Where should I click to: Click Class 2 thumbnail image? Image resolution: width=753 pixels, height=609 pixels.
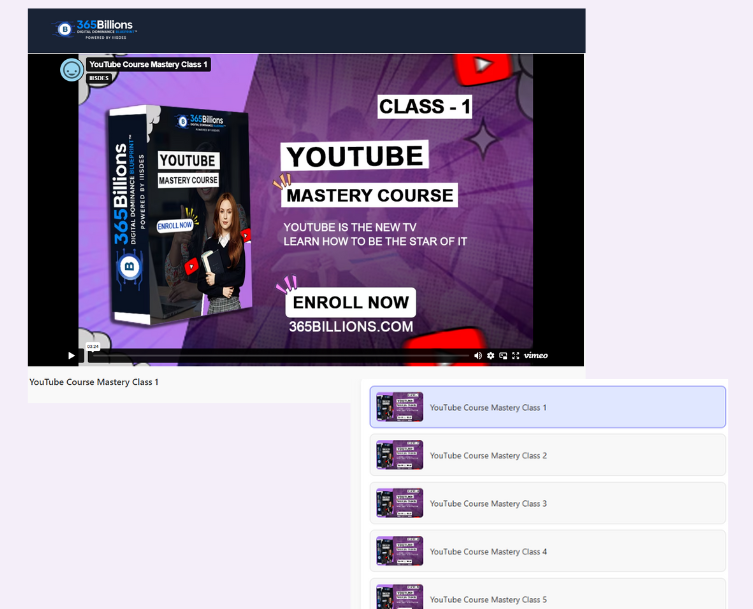399,456
